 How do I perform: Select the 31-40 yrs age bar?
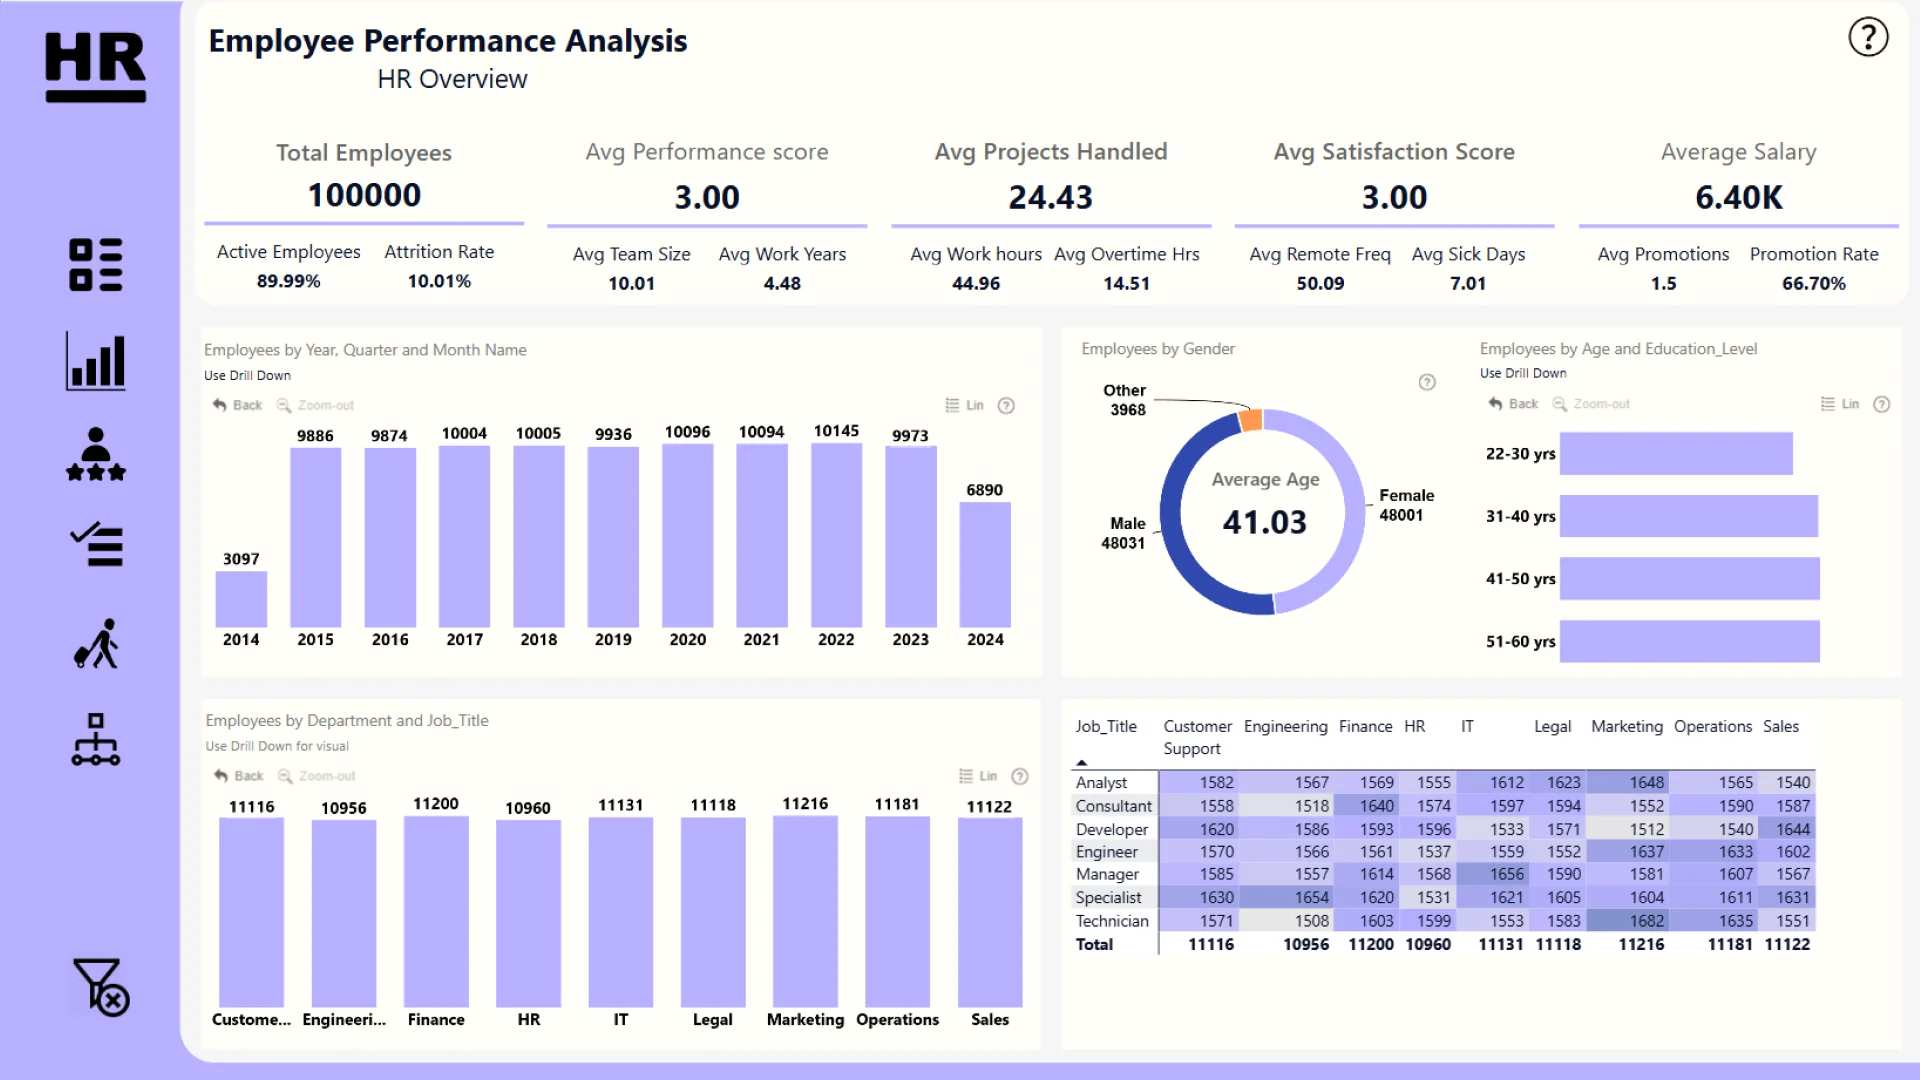pyautogui.click(x=1689, y=516)
